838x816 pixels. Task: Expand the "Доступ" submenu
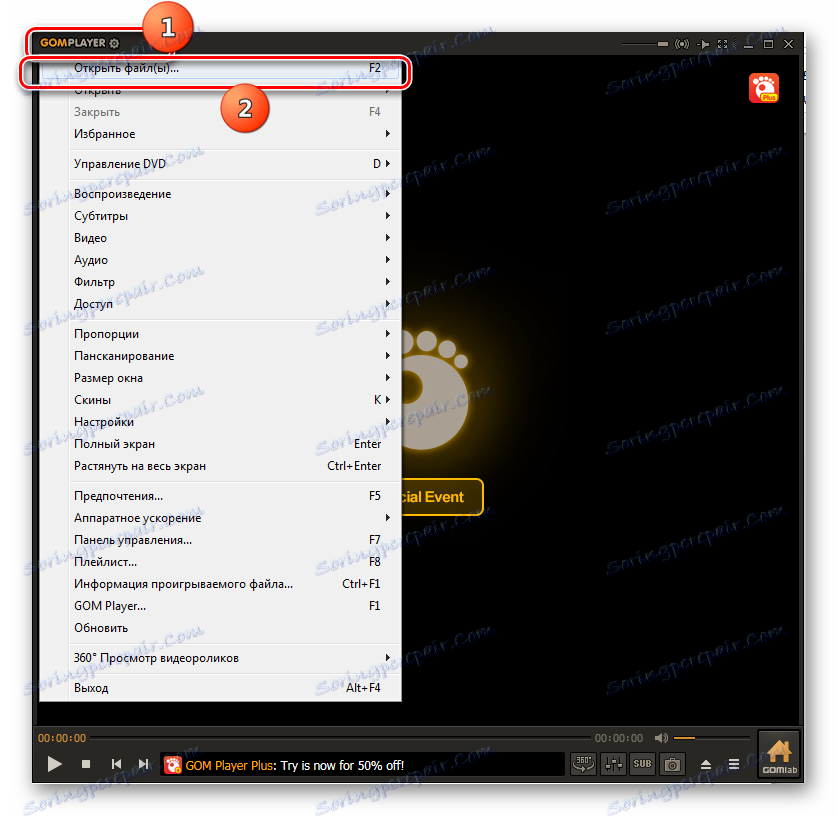click(220, 303)
